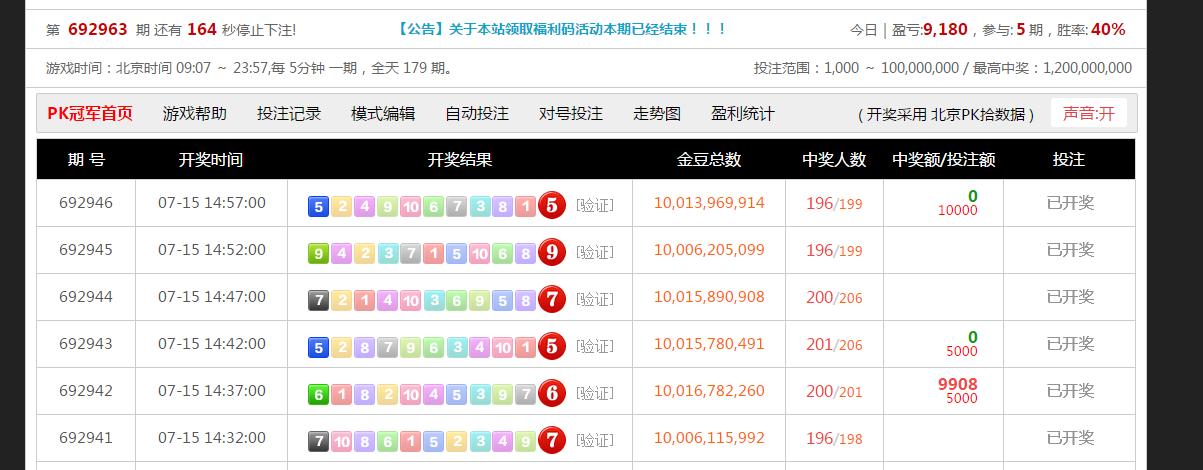Click draw time 07-15 14:32:00
Image resolution: width=1203 pixels, height=470 pixels.
pos(212,437)
